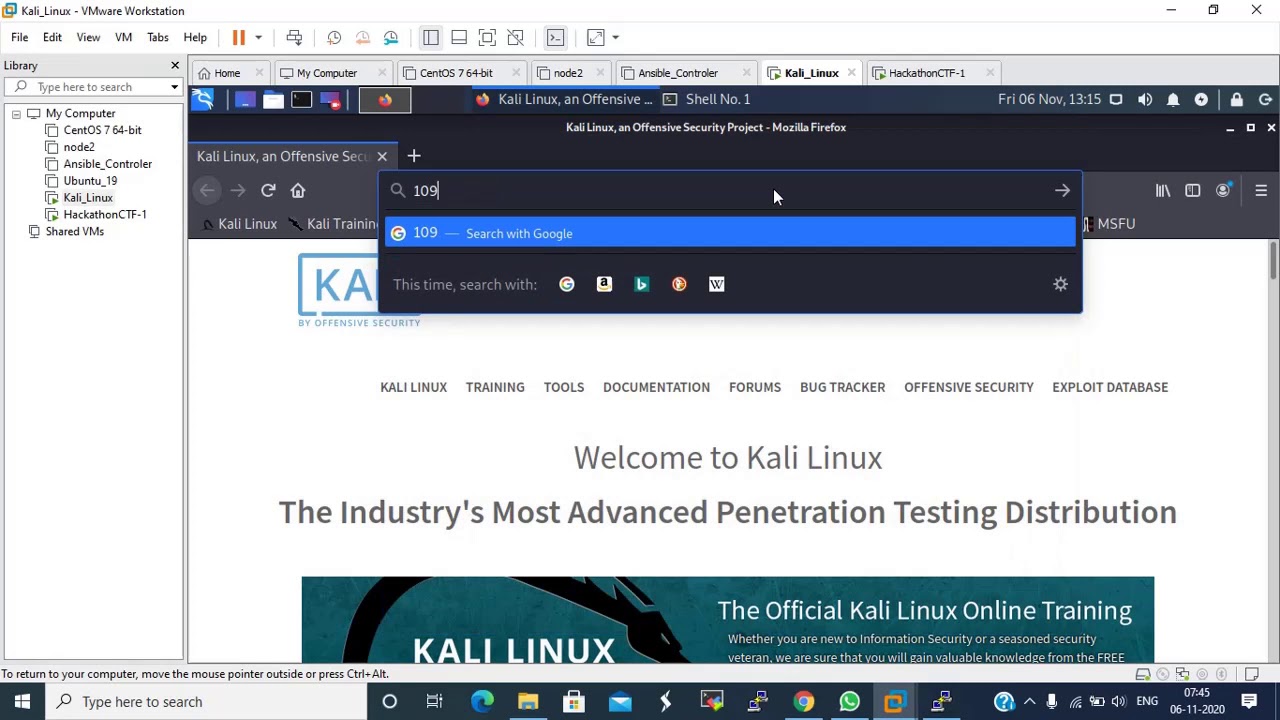The width and height of the screenshot is (1280, 720).
Task: Toggle Unity mode icon in VMware toolbar
Action: [515, 37]
